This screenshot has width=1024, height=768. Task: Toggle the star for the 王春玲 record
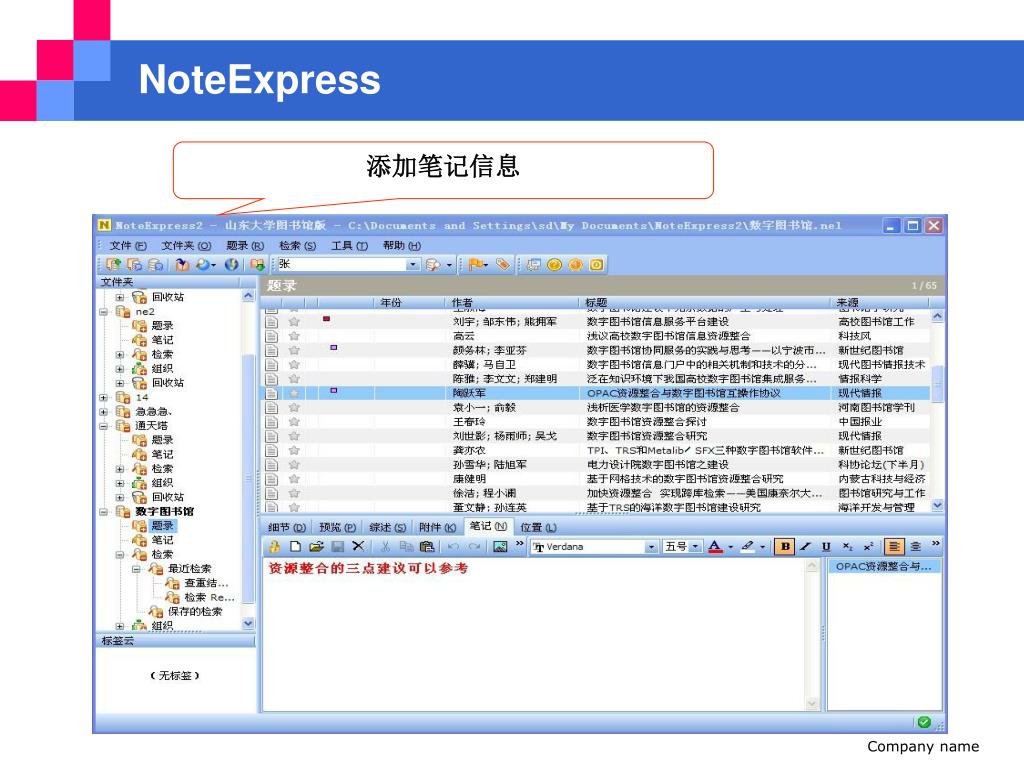click(x=294, y=422)
